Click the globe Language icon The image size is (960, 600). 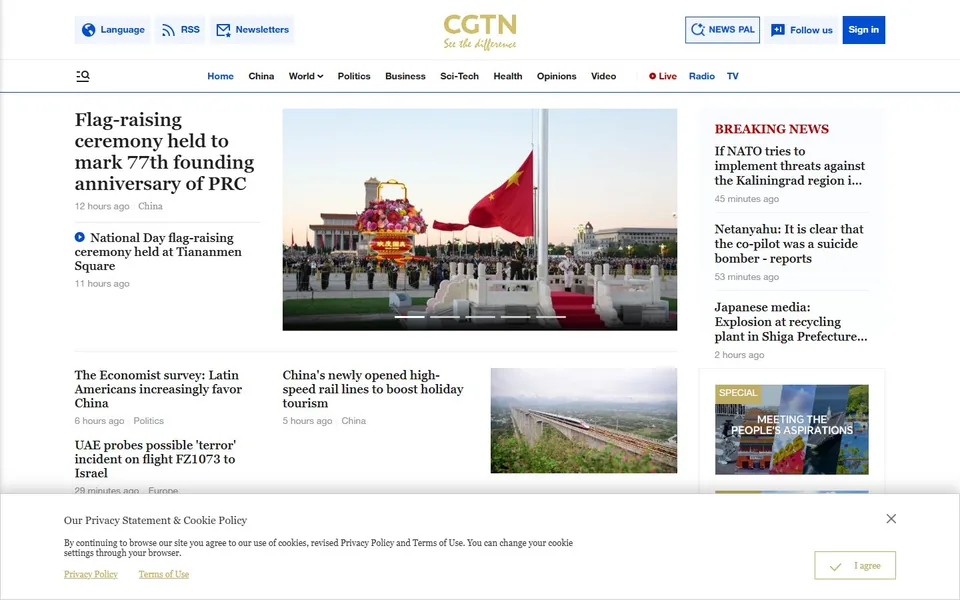89,30
